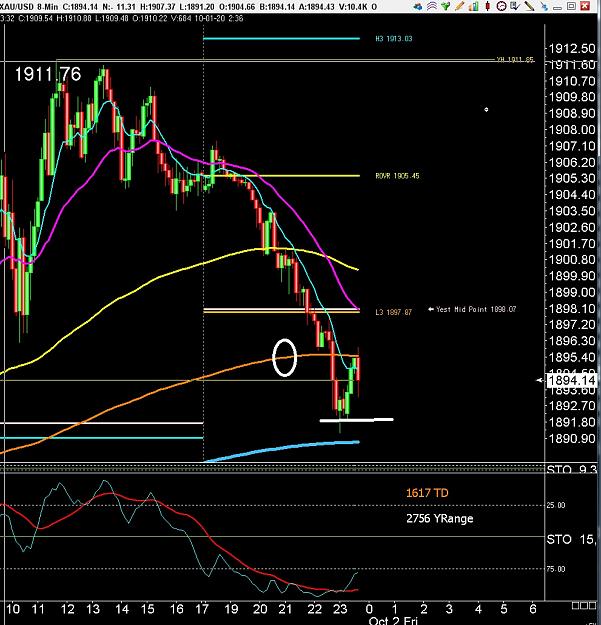Click the purple arcs indicator icon
The width and height of the screenshot is (601, 625).
click(432, 6)
